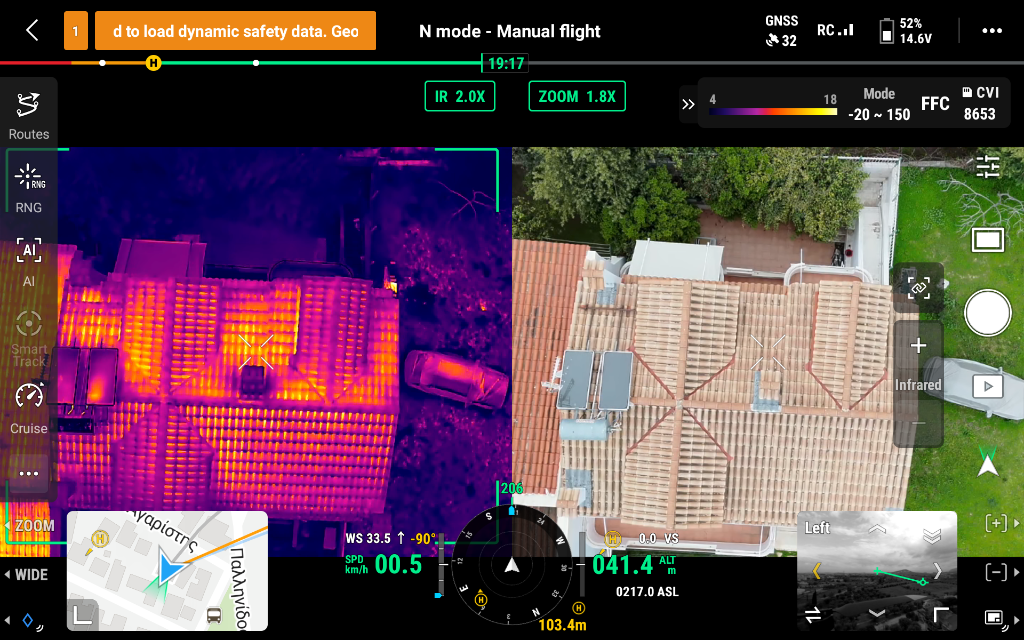Open the media playback gallery
The height and width of the screenshot is (640, 1024).
(988, 386)
